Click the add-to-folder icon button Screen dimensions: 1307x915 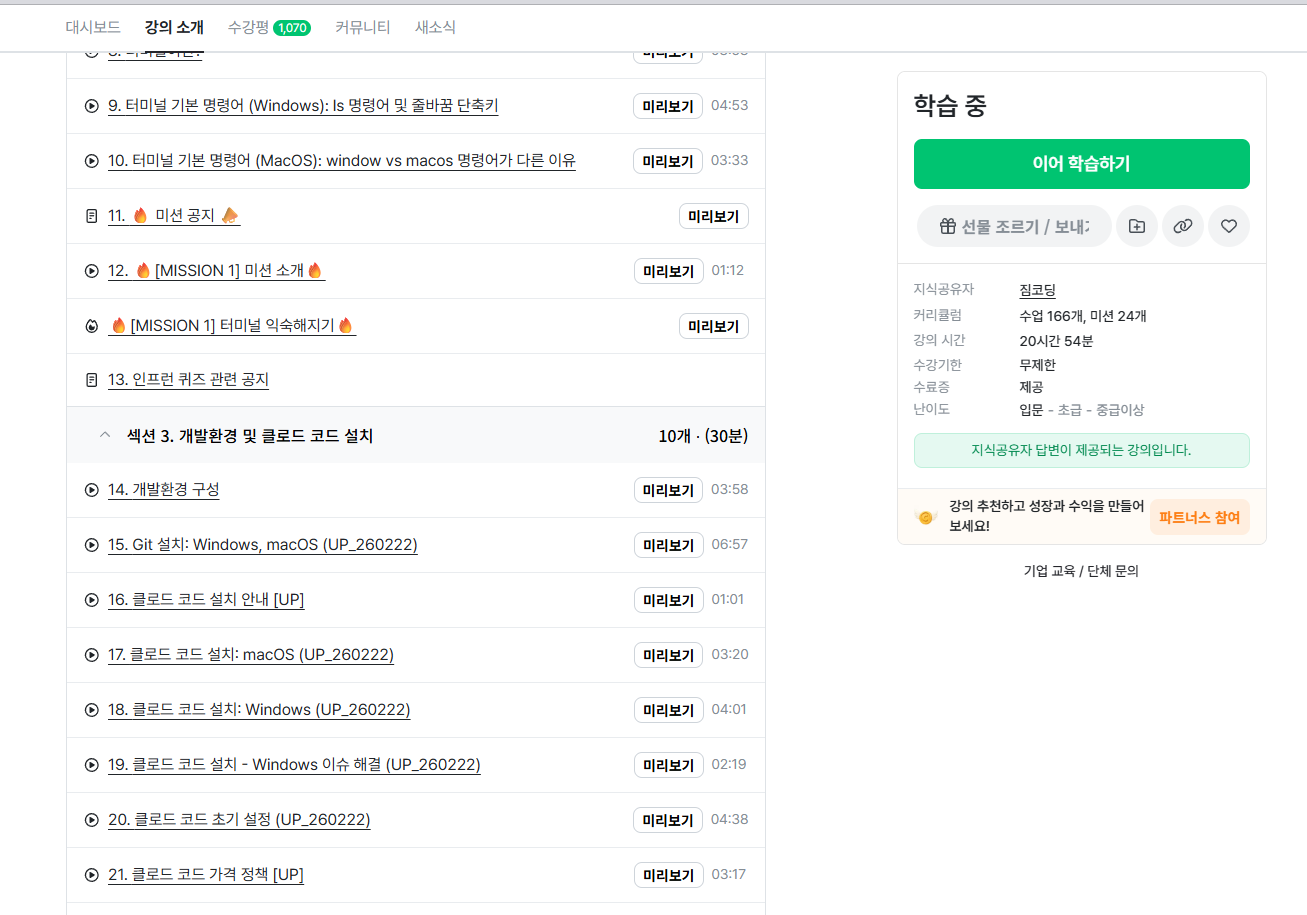[x=1137, y=226]
